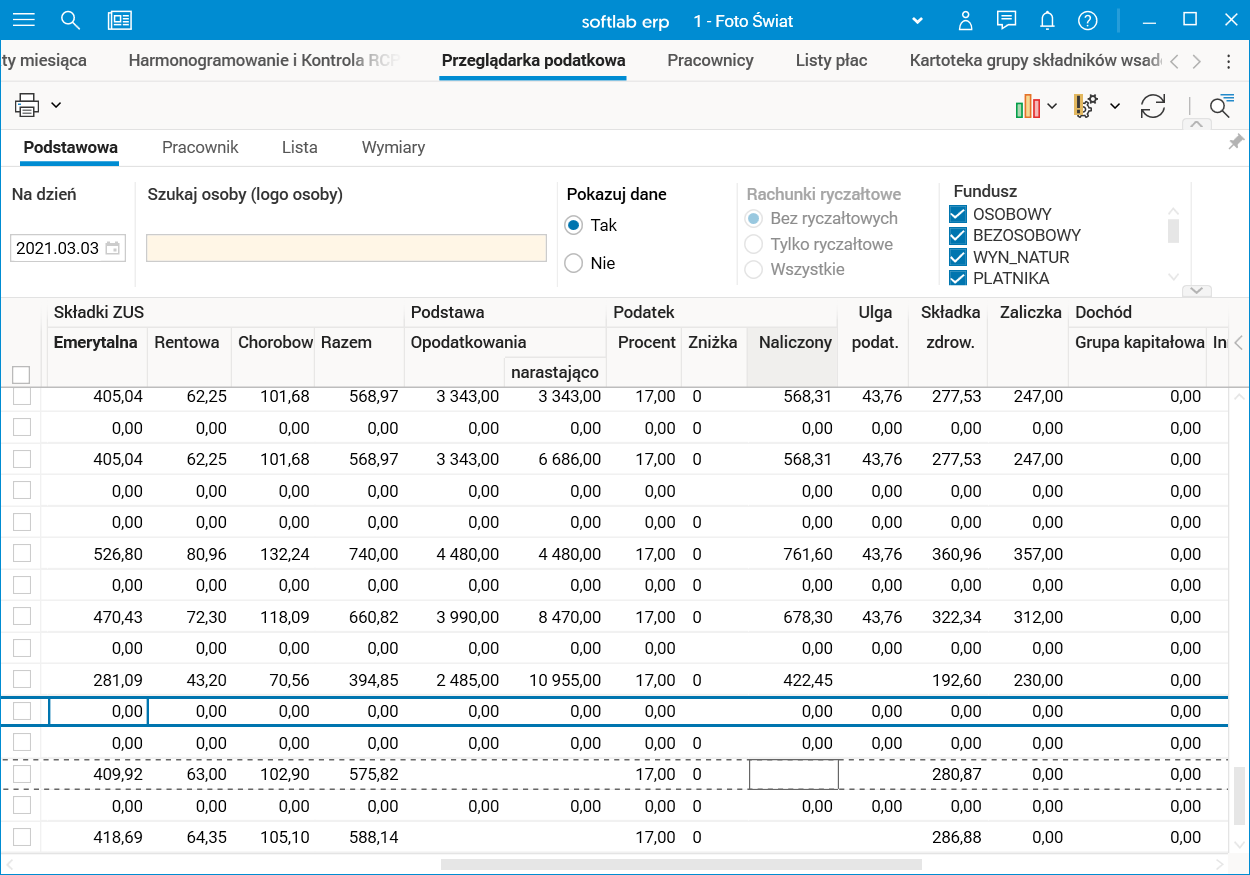Click the Szukaj osoby search field
Screen dimensions: 1250x875
(346, 248)
